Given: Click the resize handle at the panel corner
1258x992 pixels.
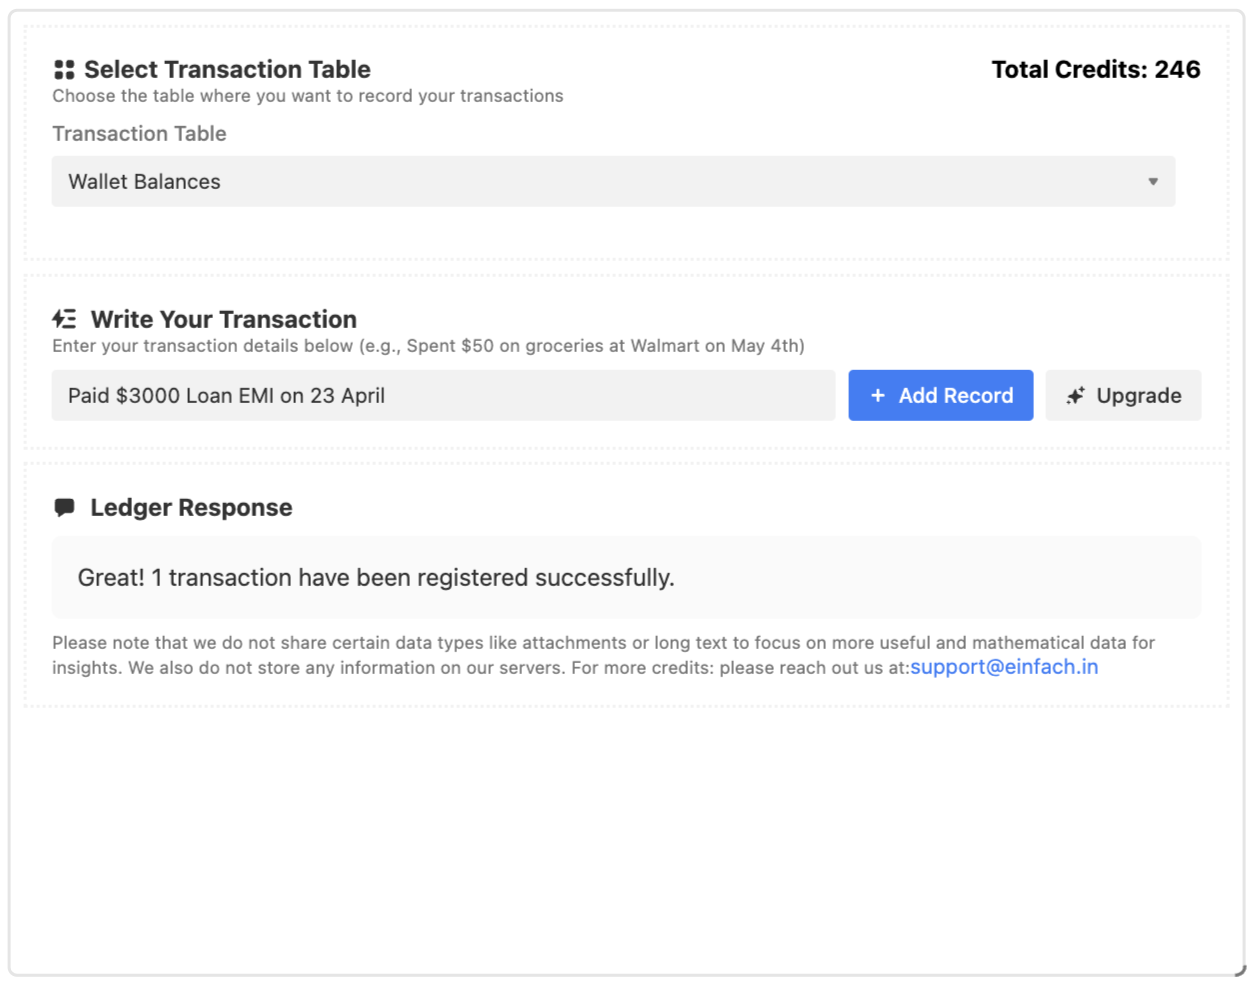Looking at the screenshot, I should click(1240, 971).
